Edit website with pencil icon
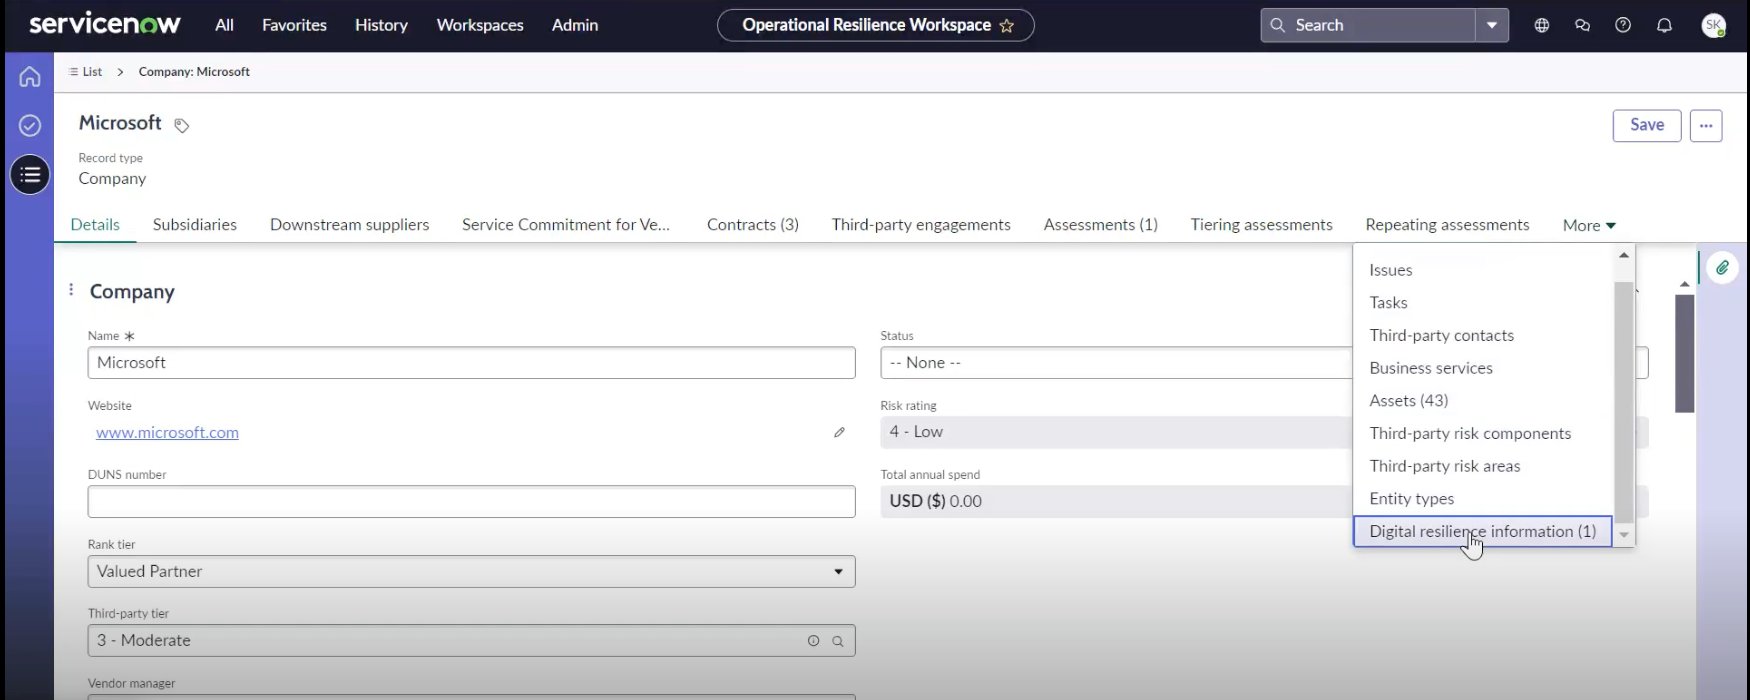The image size is (1750, 700). pyautogui.click(x=839, y=432)
